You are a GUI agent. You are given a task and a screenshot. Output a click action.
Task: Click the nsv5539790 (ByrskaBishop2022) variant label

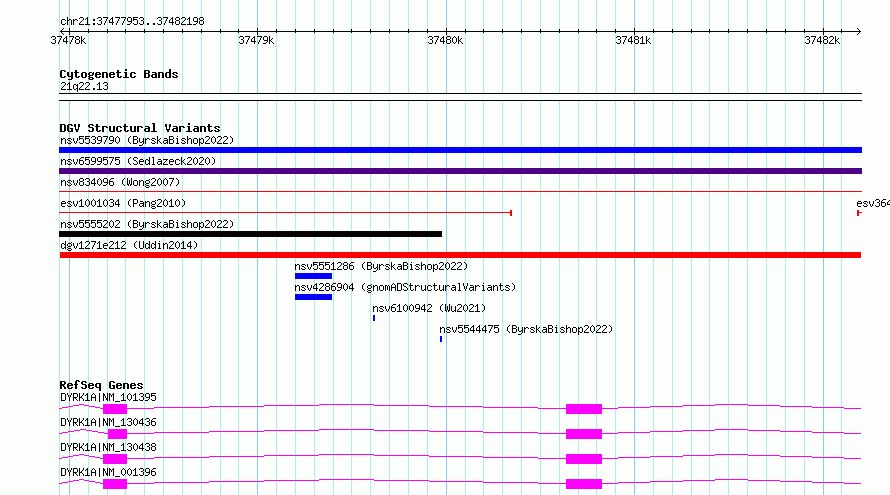click(147, 140)
